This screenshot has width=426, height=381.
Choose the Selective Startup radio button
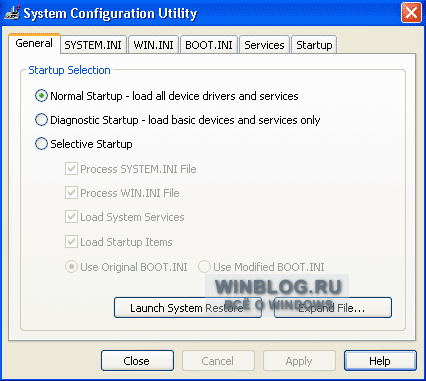pyautogui.click(x=41, y=144)
